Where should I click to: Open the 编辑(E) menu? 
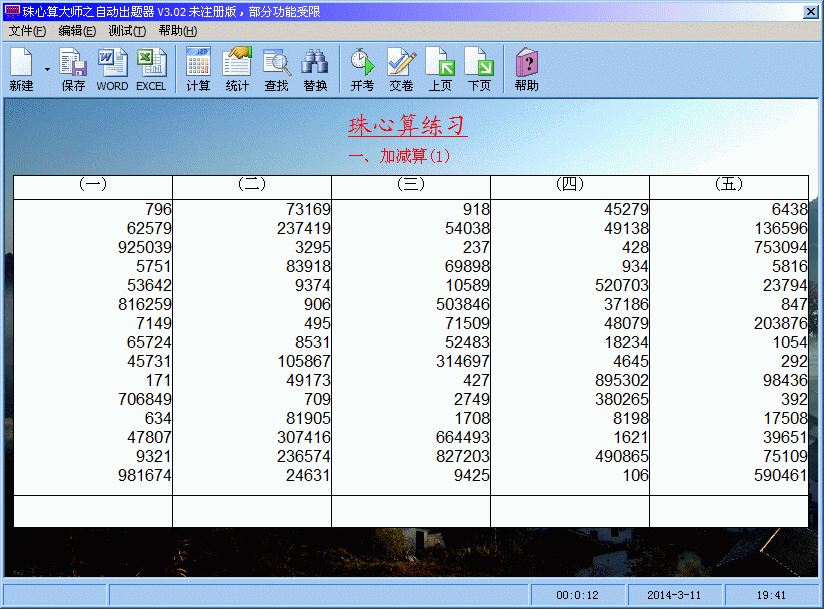(x=77, y=31)
